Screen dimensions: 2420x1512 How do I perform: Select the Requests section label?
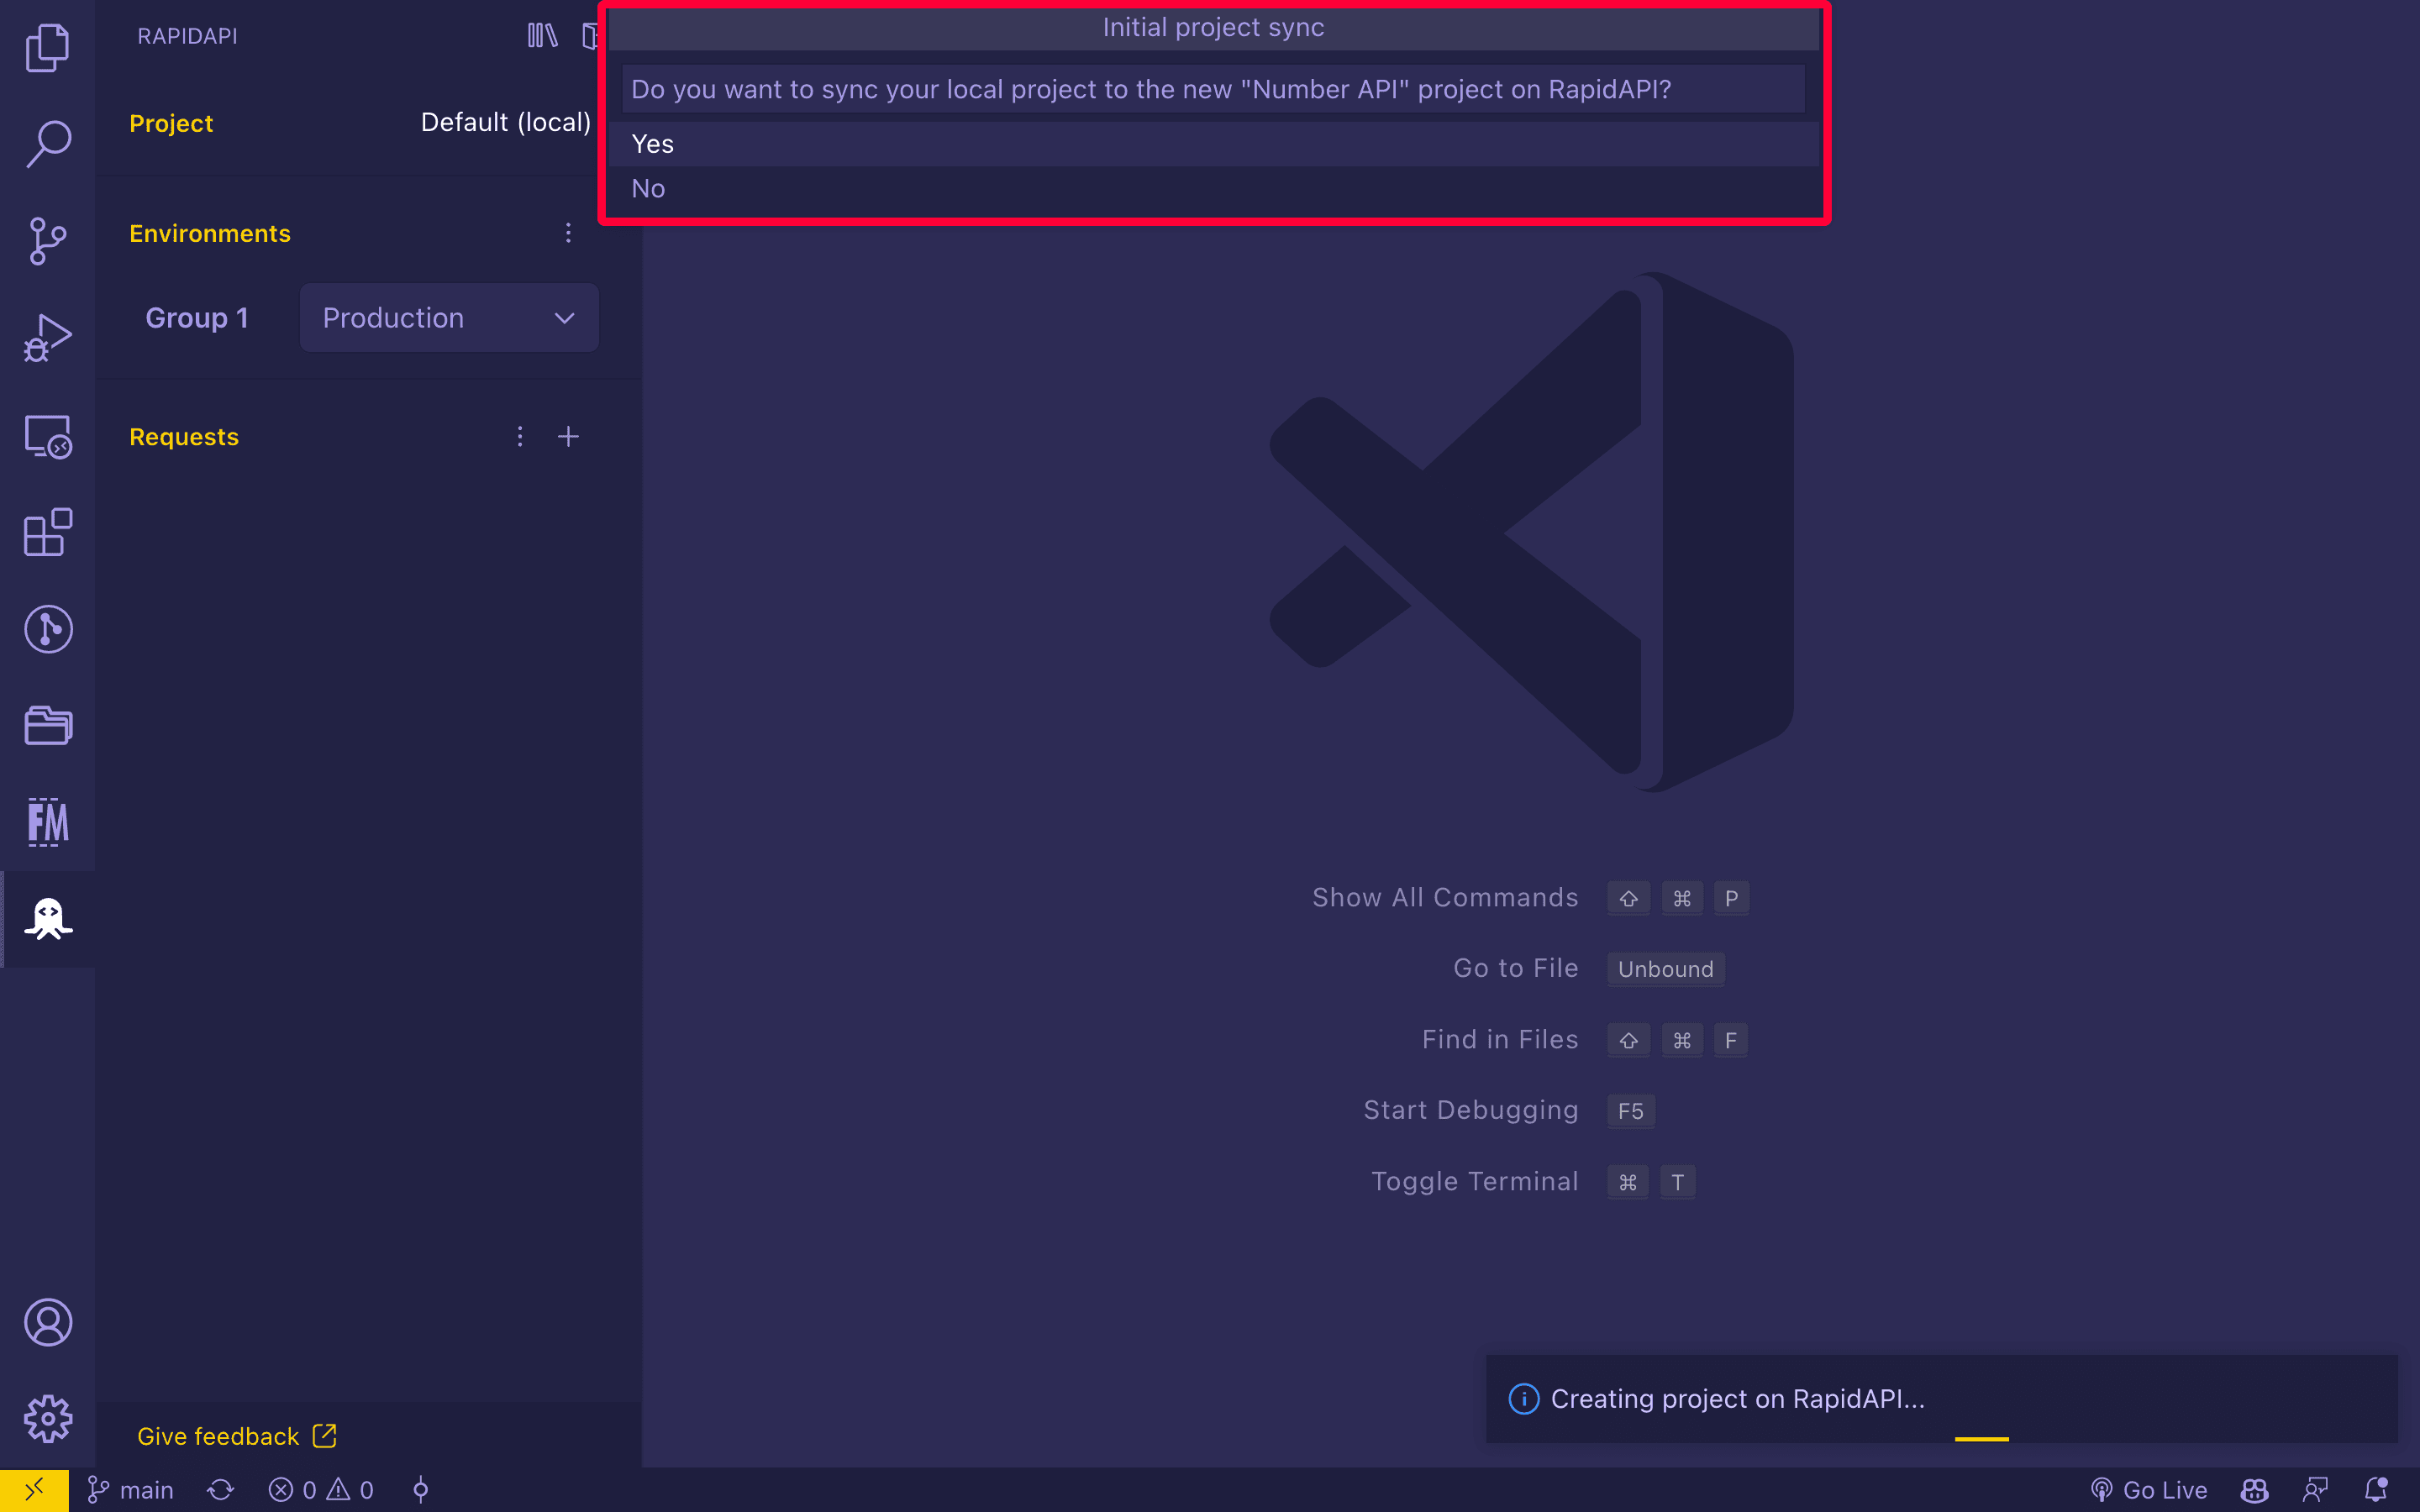pyautogui.click(x=183, y=435)
